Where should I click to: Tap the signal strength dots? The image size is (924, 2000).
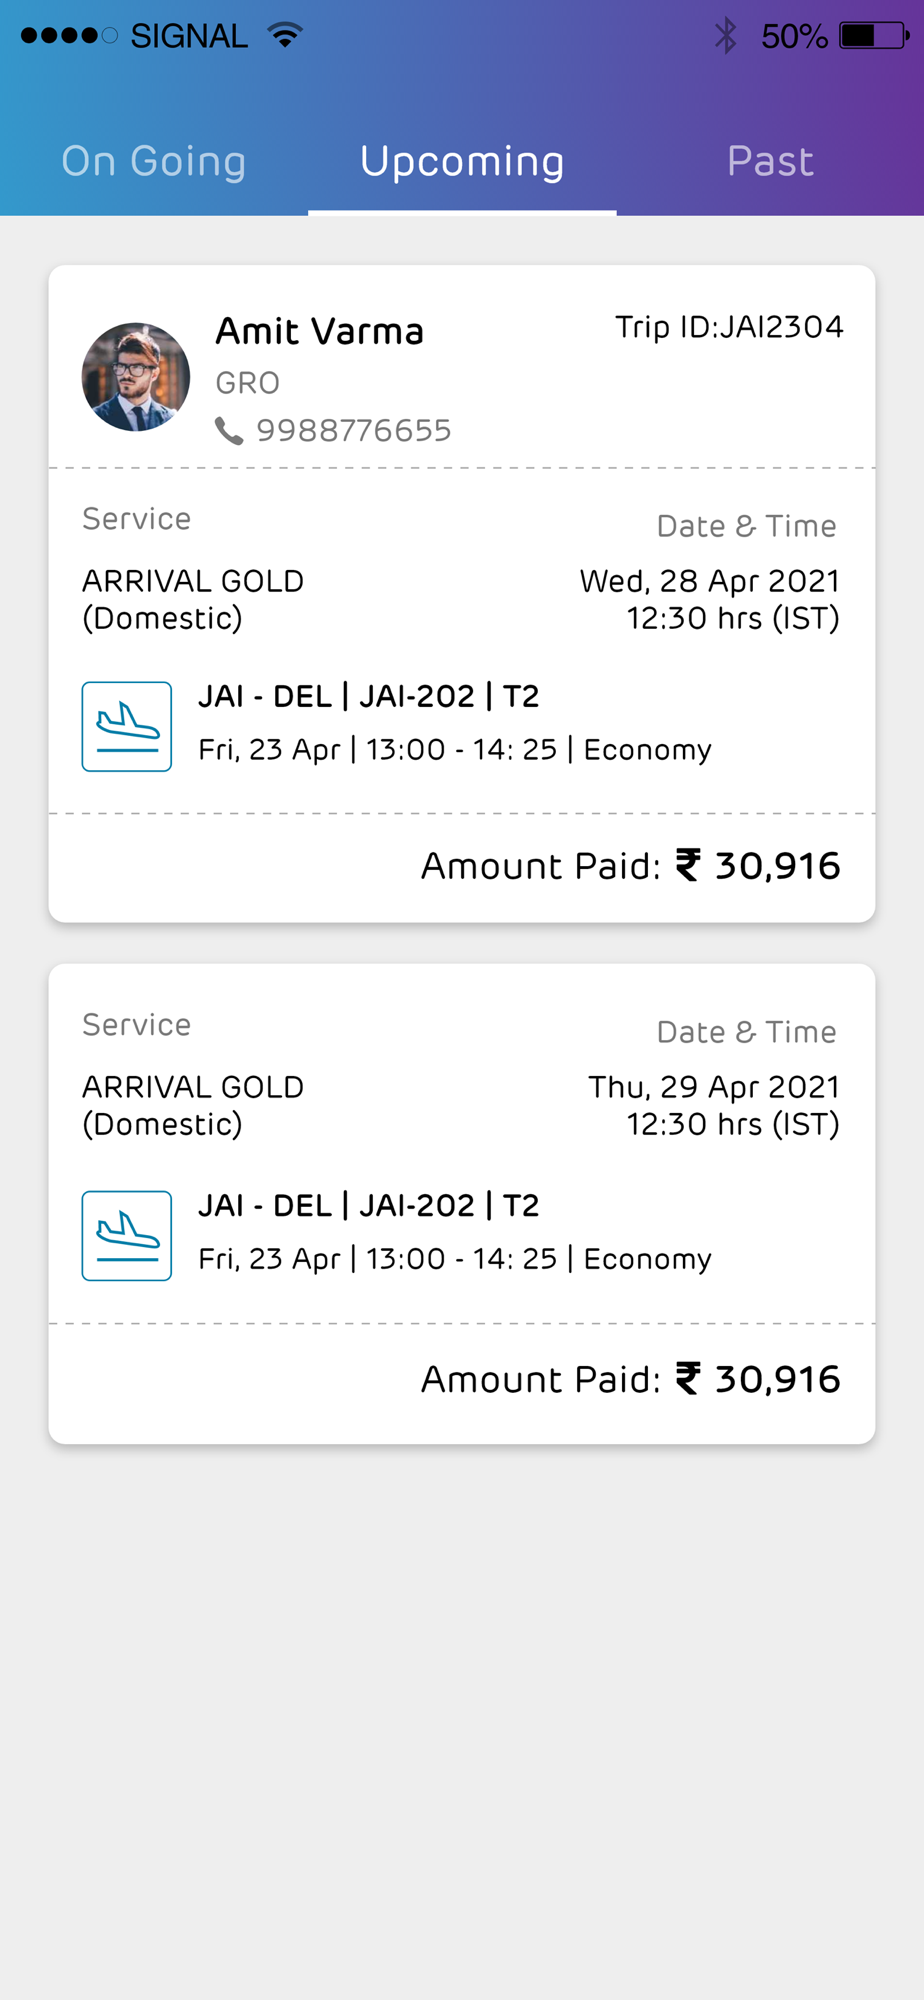pyautogui.click(x=69, y=36)
